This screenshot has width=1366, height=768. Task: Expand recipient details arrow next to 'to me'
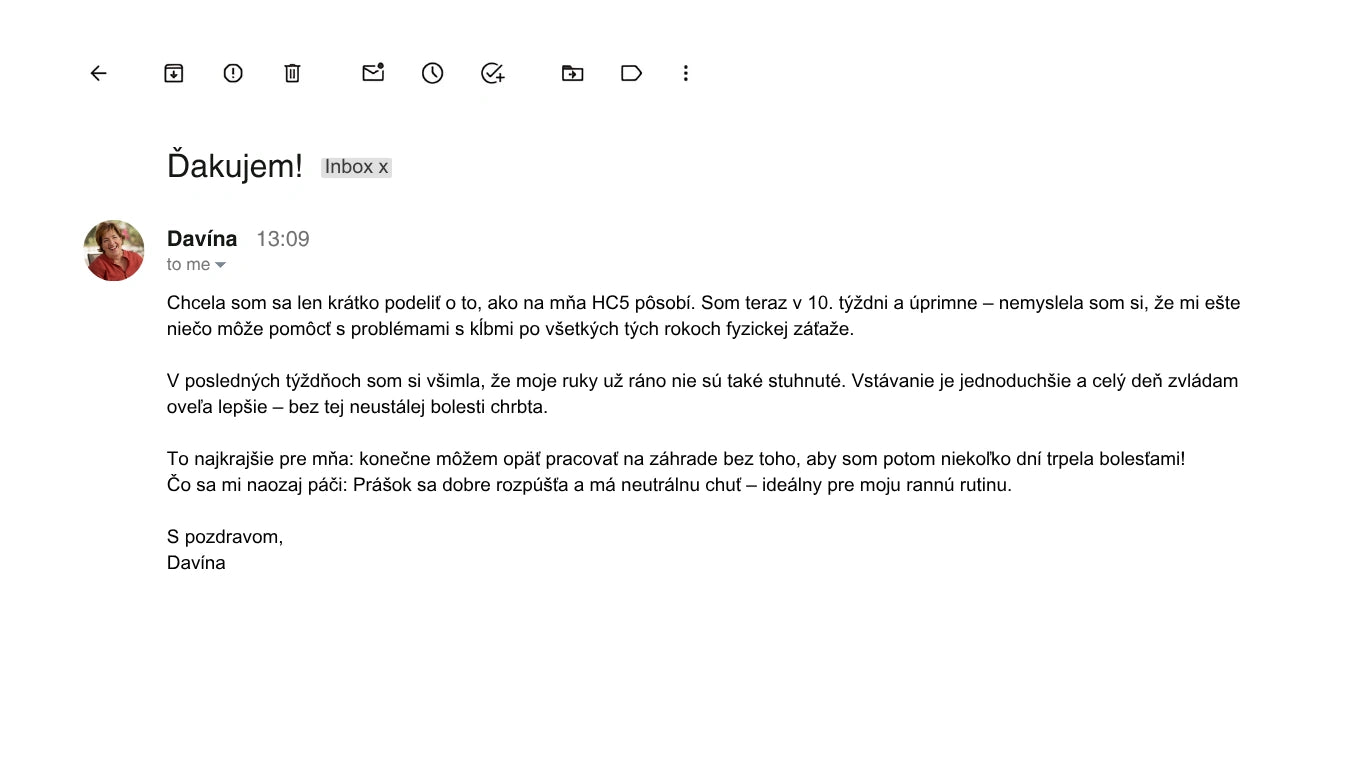click(221, 265)
